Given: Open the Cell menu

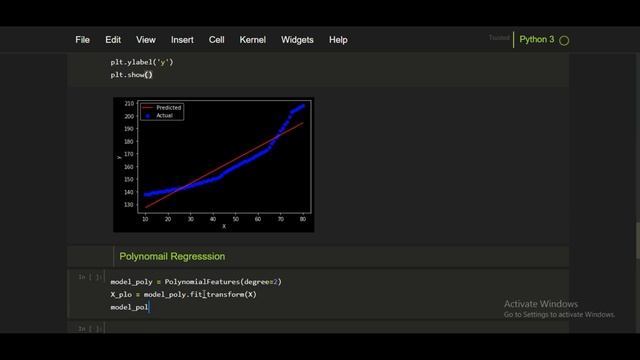Looking at the screenshot, I should coord(216,40).
